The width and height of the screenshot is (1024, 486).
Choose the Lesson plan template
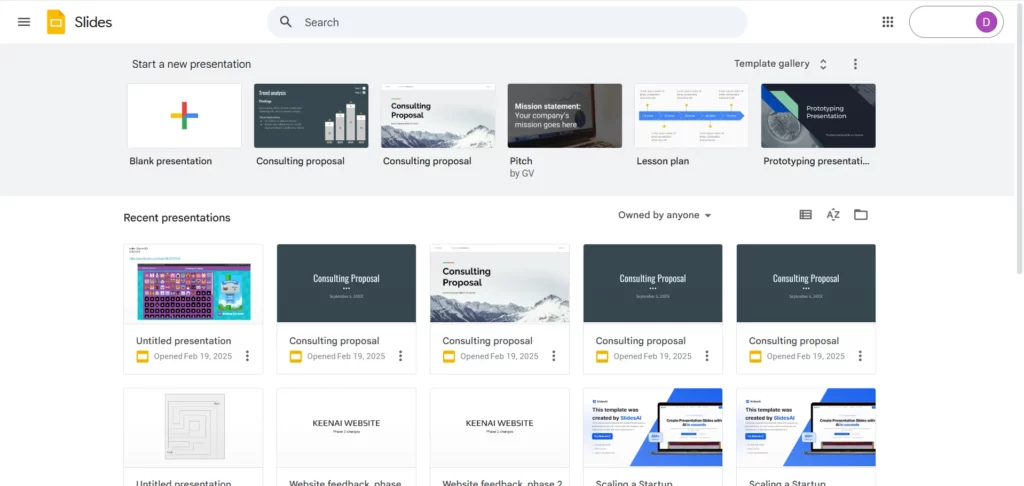point(691,116)
